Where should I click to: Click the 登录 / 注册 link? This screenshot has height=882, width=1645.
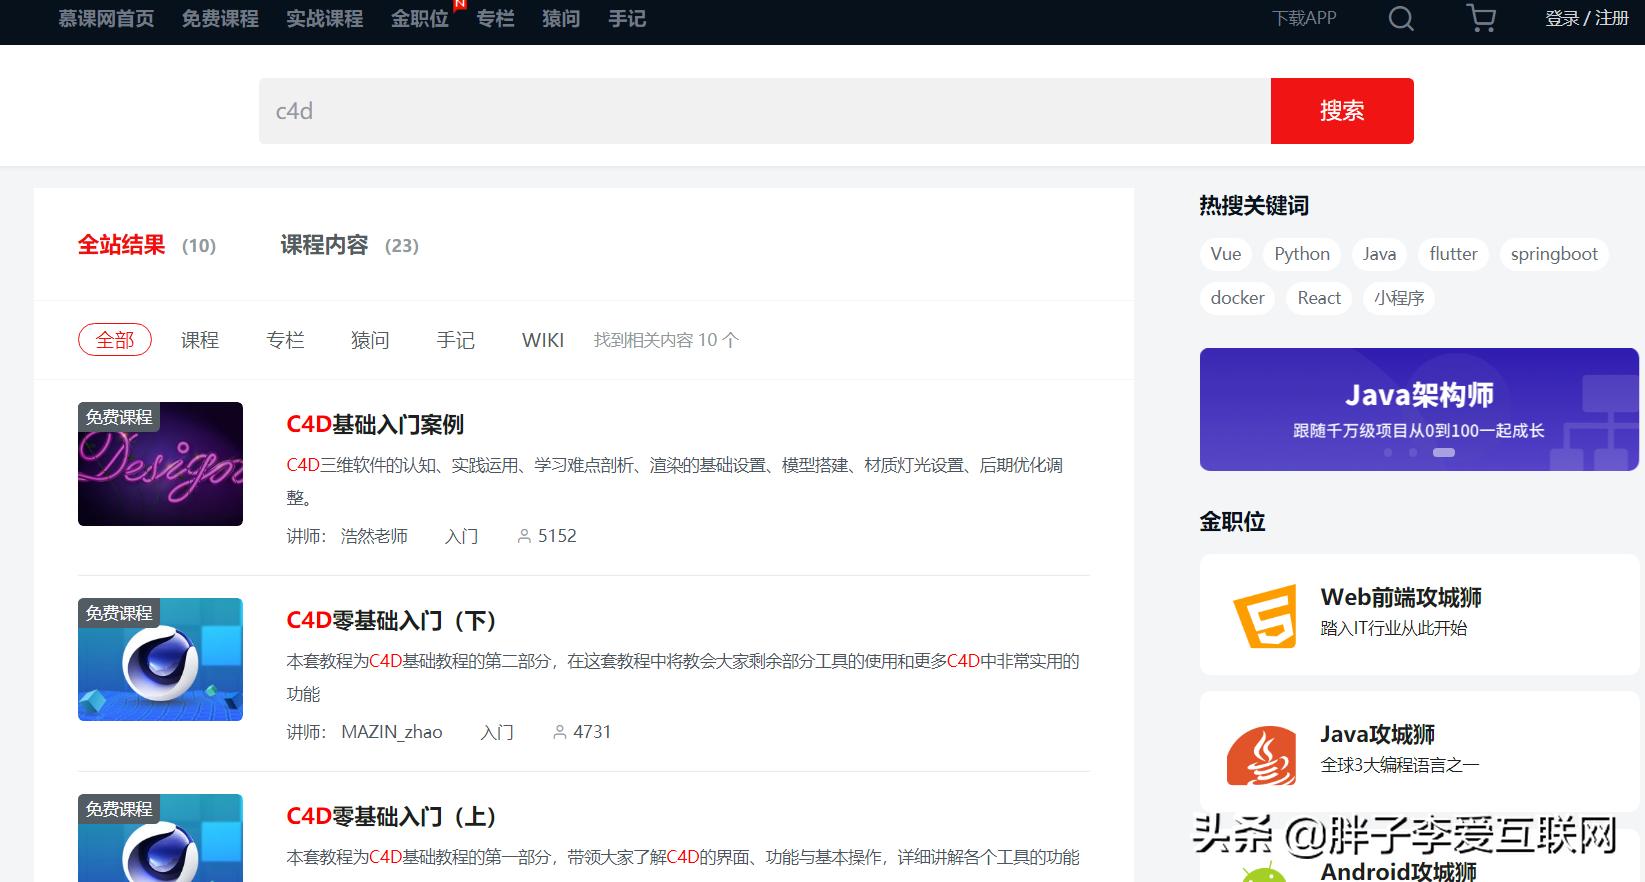[1587, 18]
